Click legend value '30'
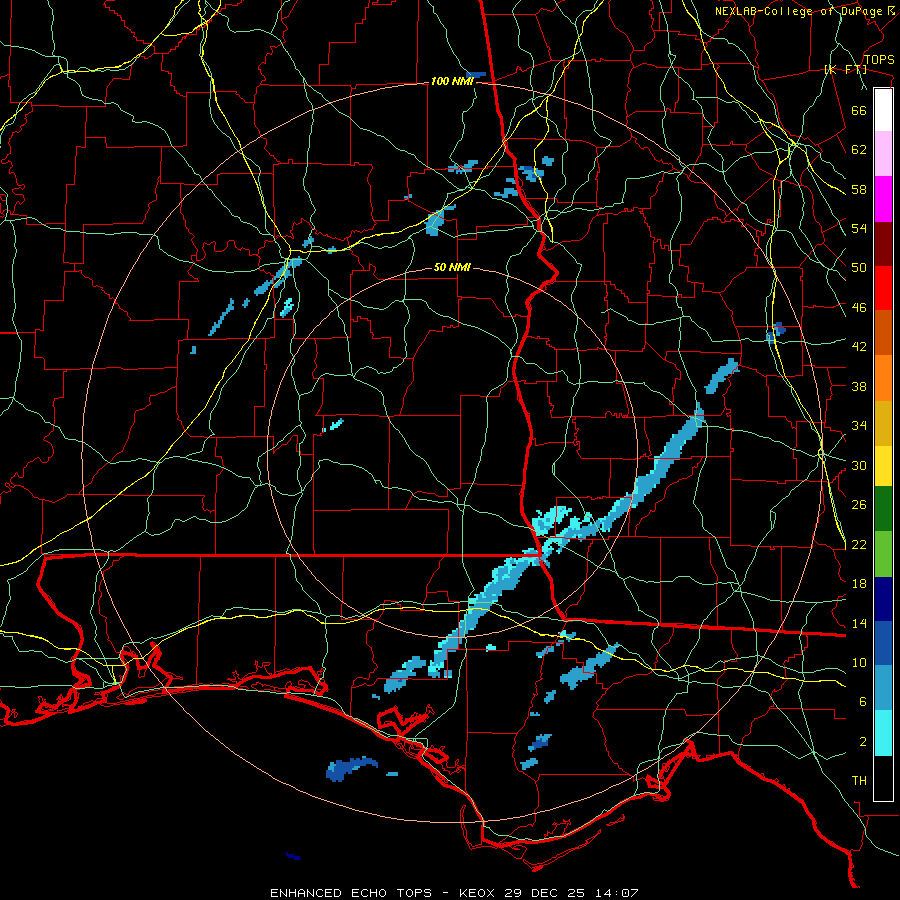 point(859,465)
